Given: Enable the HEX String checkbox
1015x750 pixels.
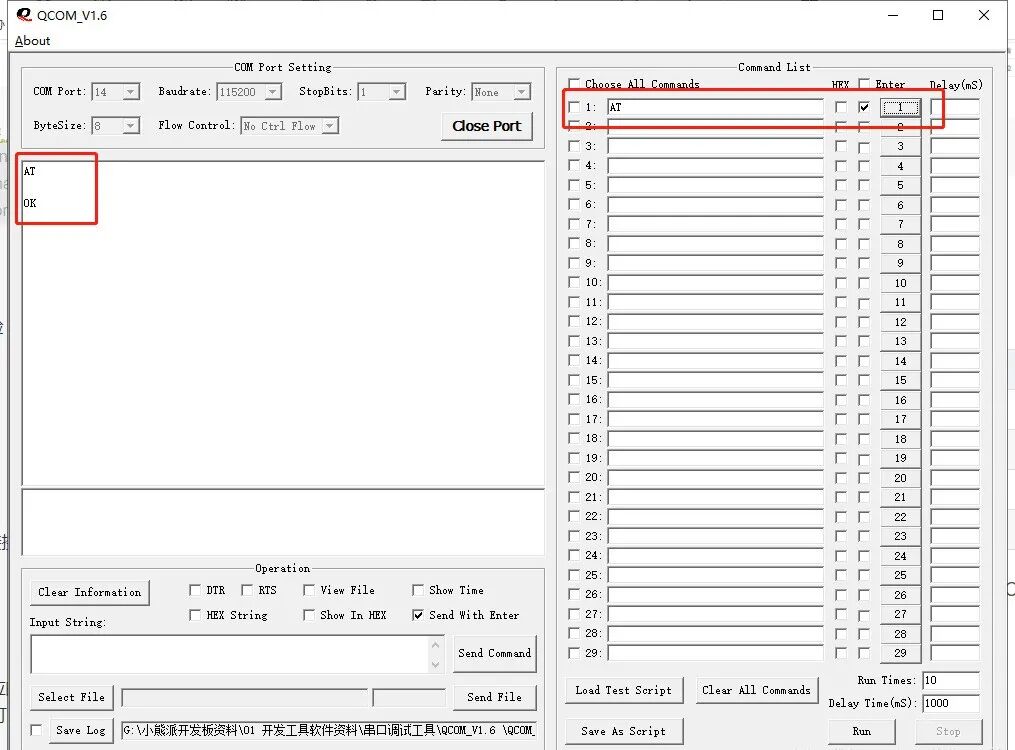Looking at the screenshot, I should pyautogui.click(x=195, y=615).
